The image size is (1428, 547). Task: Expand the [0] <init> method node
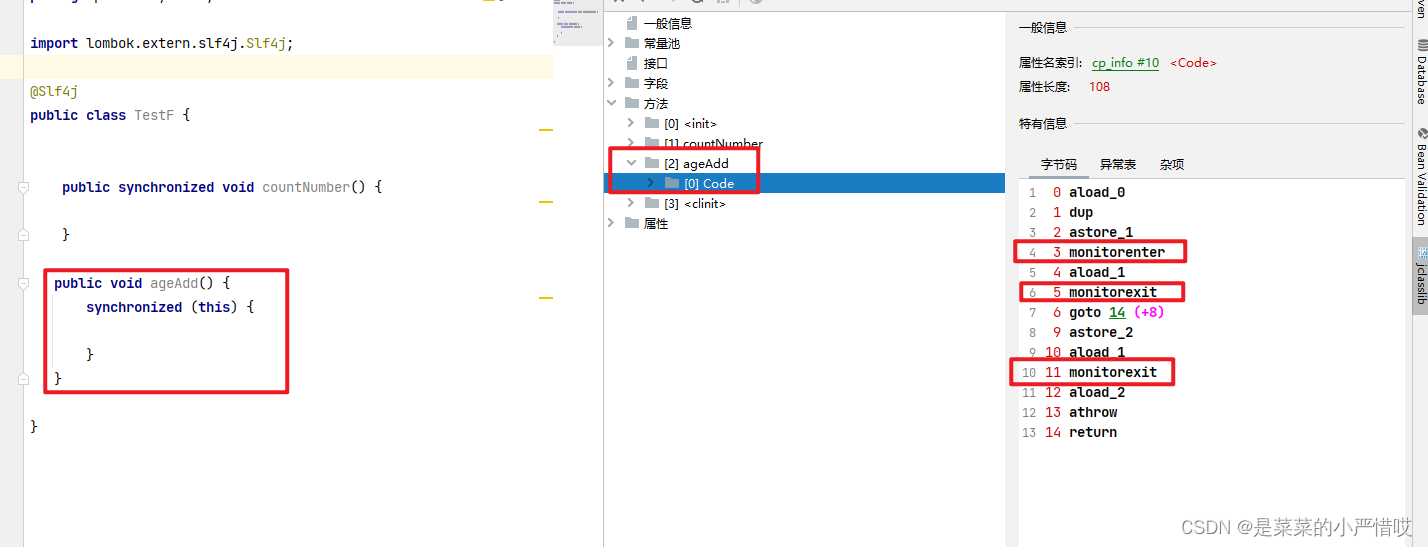point(631,123)
